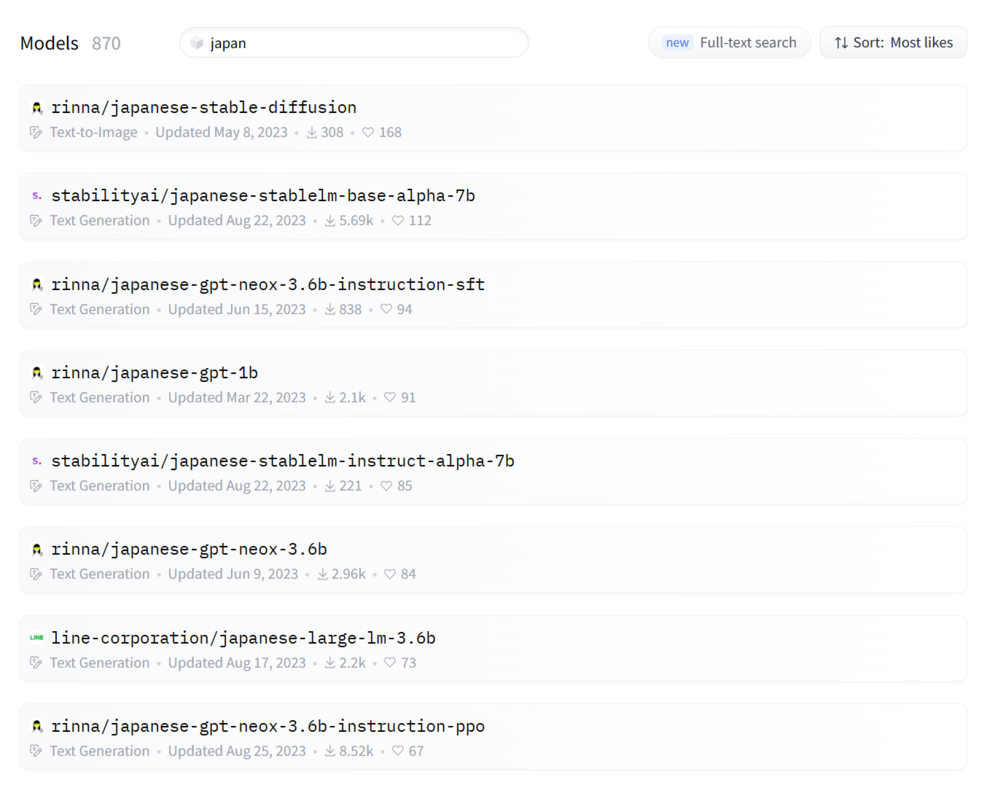Click the Updated Aug 17, 2023 text
Image resolution: width=1000 pixels, height=785 pixels.
[x=237, y=663]
